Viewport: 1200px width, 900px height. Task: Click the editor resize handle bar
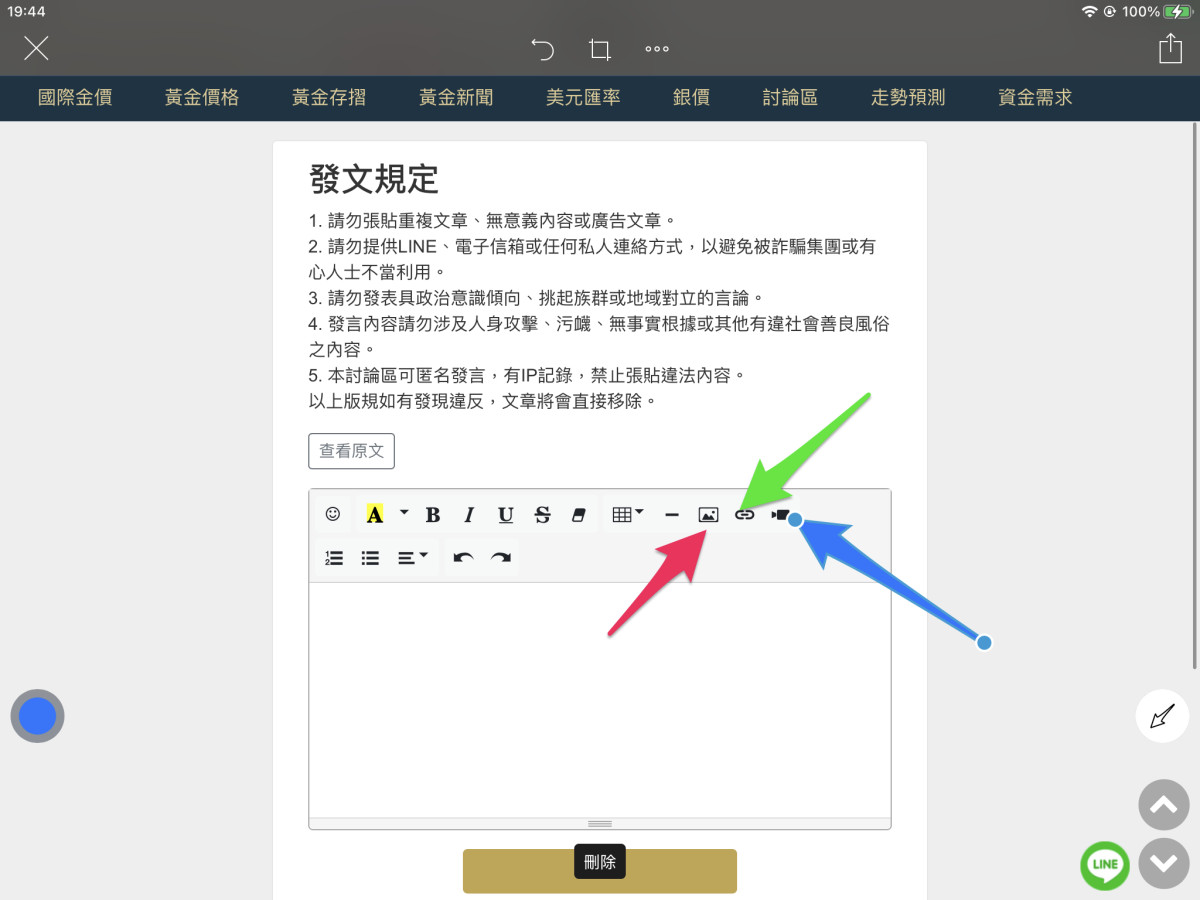[x=600, y=823]
